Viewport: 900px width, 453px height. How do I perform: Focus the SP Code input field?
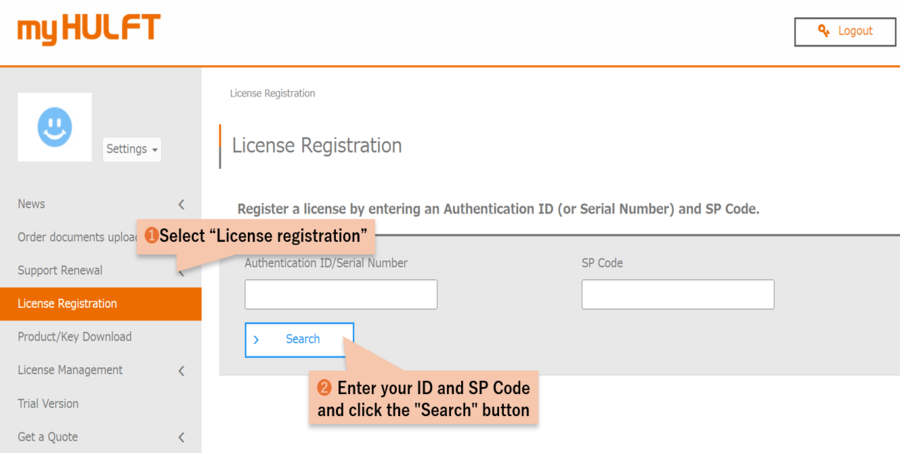(x=678, y=295)
